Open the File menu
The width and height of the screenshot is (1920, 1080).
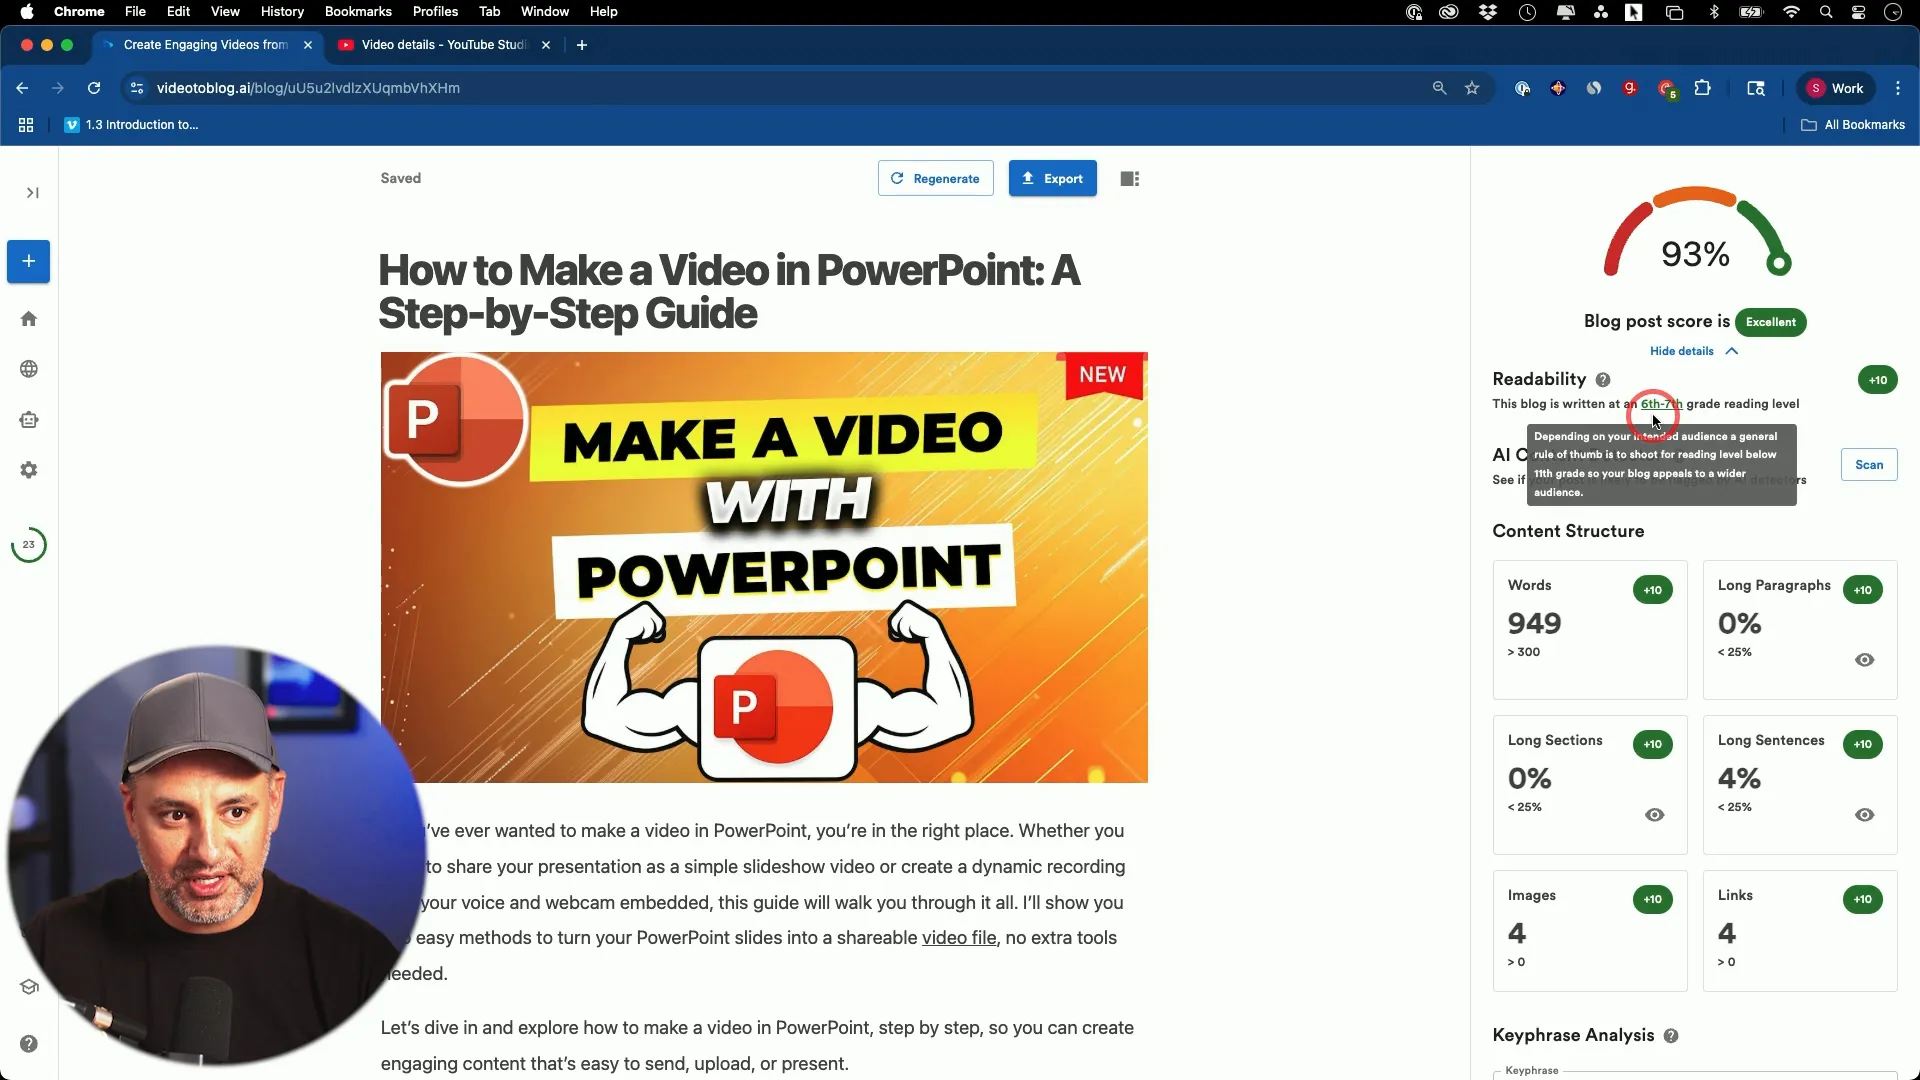pyautogui.click(x=135, y=12)
